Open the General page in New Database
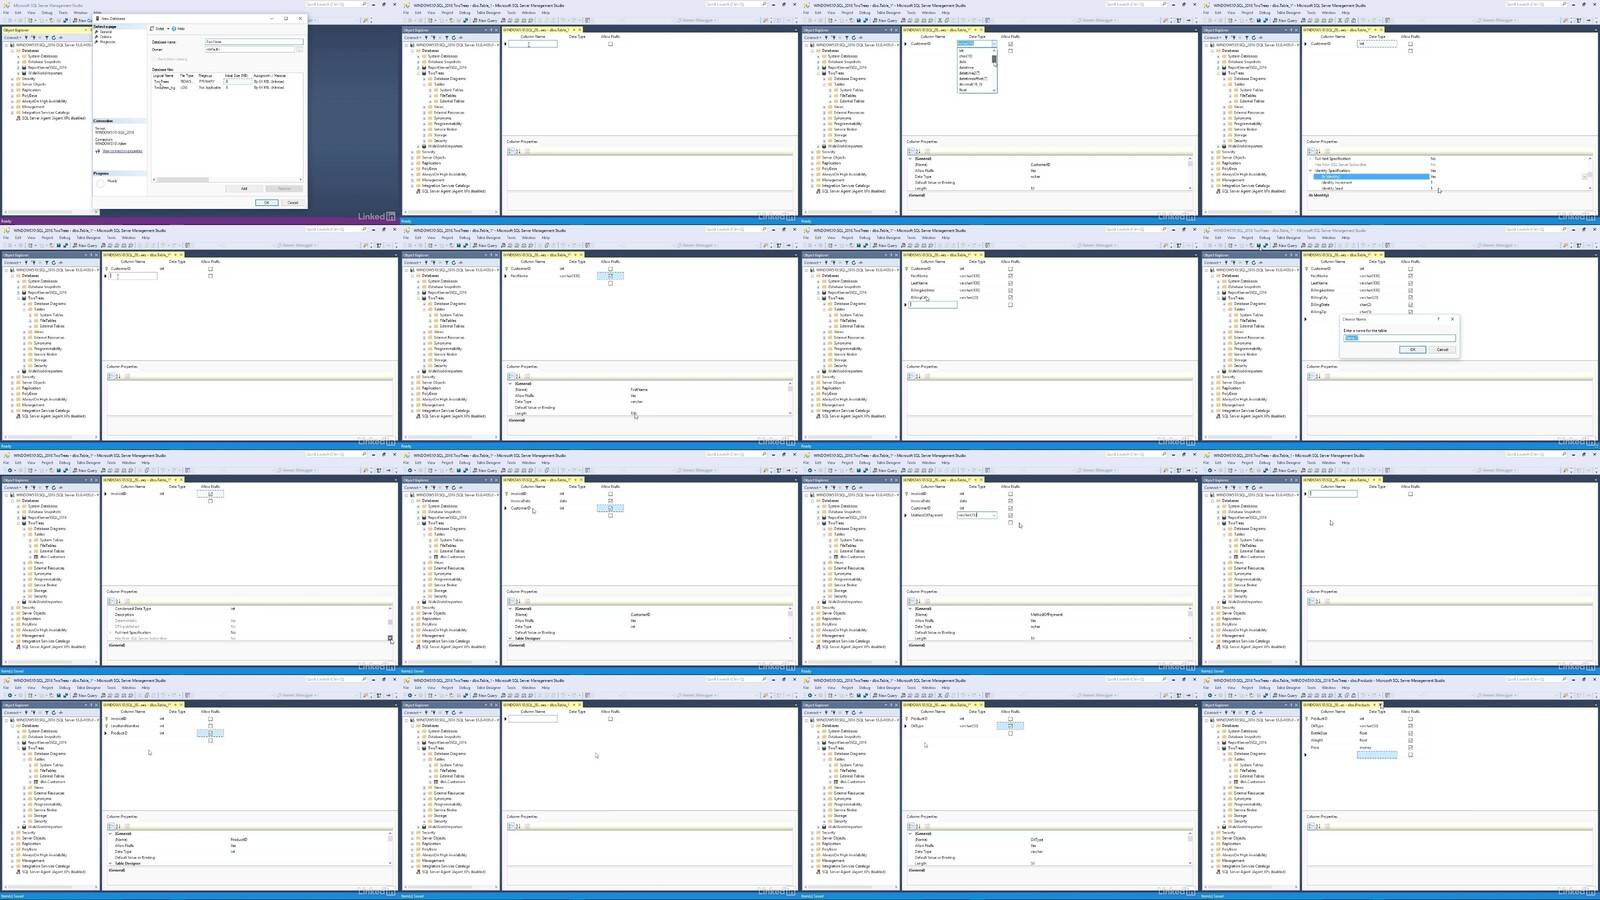This screenshot has height=900, width=1600. [x=106, y=32]
